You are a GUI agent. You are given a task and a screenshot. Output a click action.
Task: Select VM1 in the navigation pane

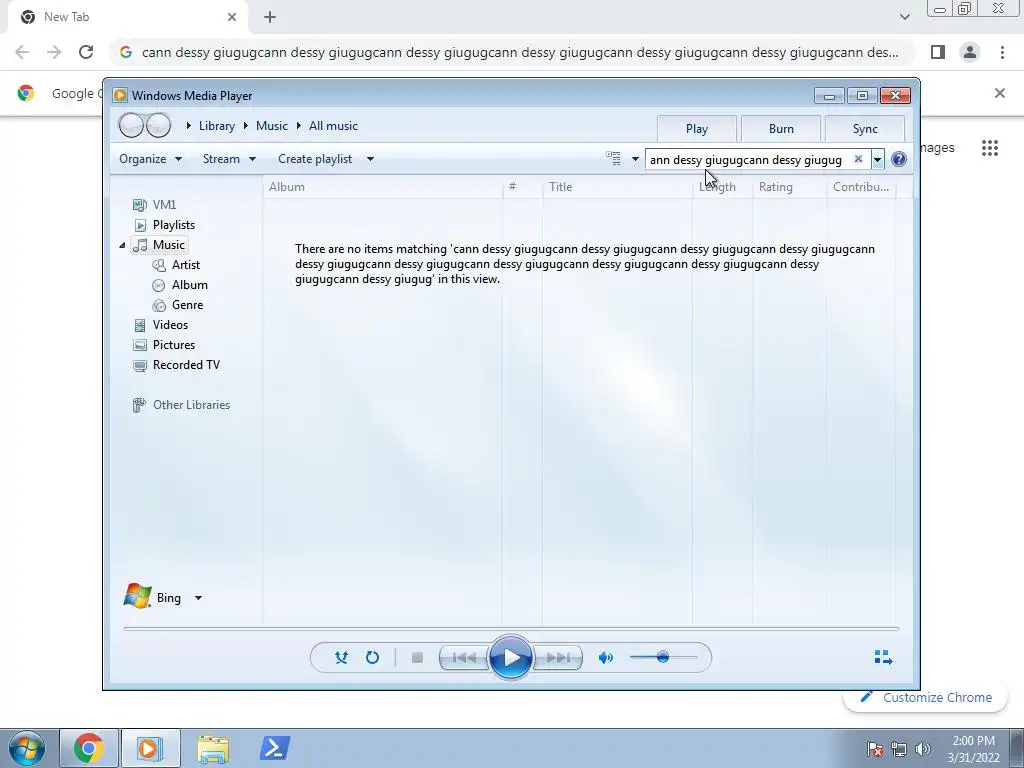(x=154, y=205)
